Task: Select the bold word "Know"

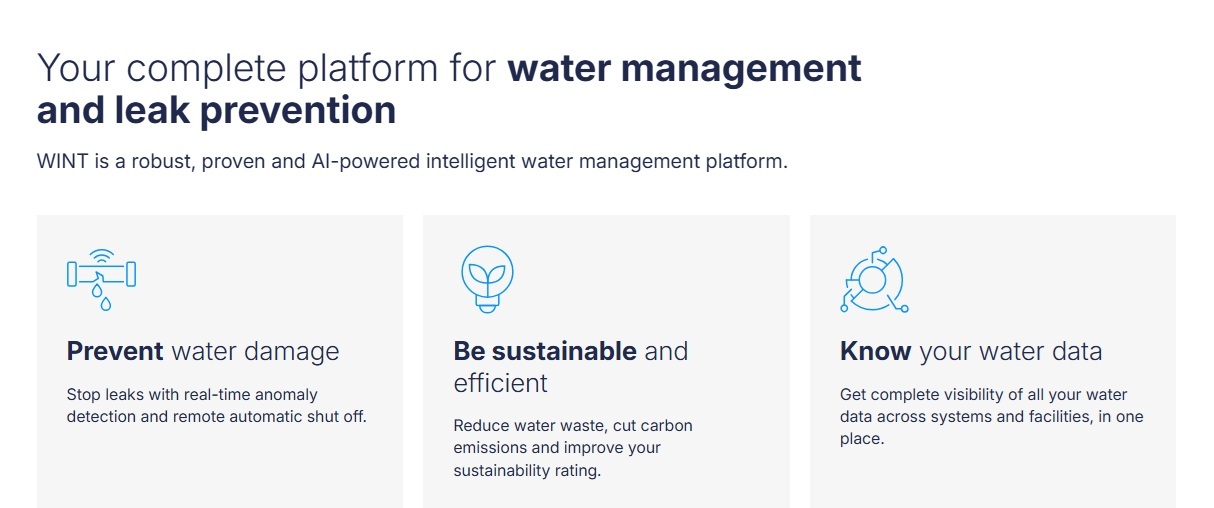Action: (x=875, y=351)
